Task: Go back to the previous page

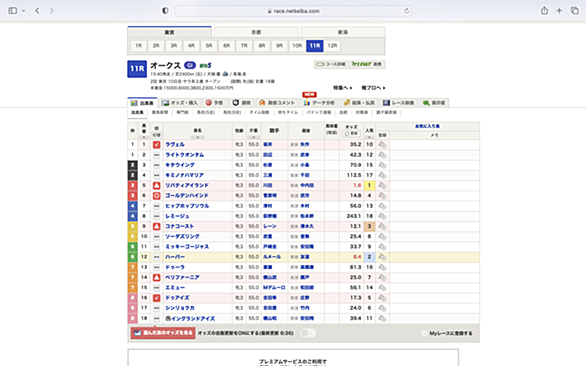Action: point(37,11)
